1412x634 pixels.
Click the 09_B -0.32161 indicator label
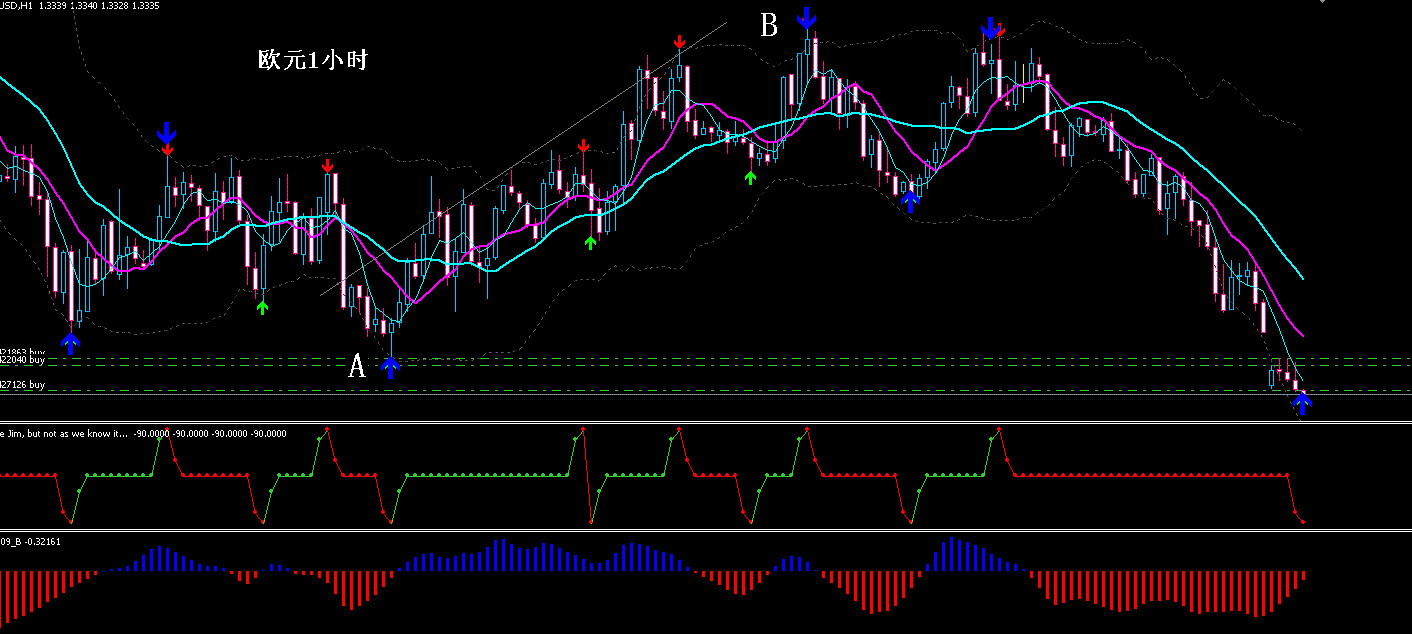pyautogui.click(x=30, y=541)
